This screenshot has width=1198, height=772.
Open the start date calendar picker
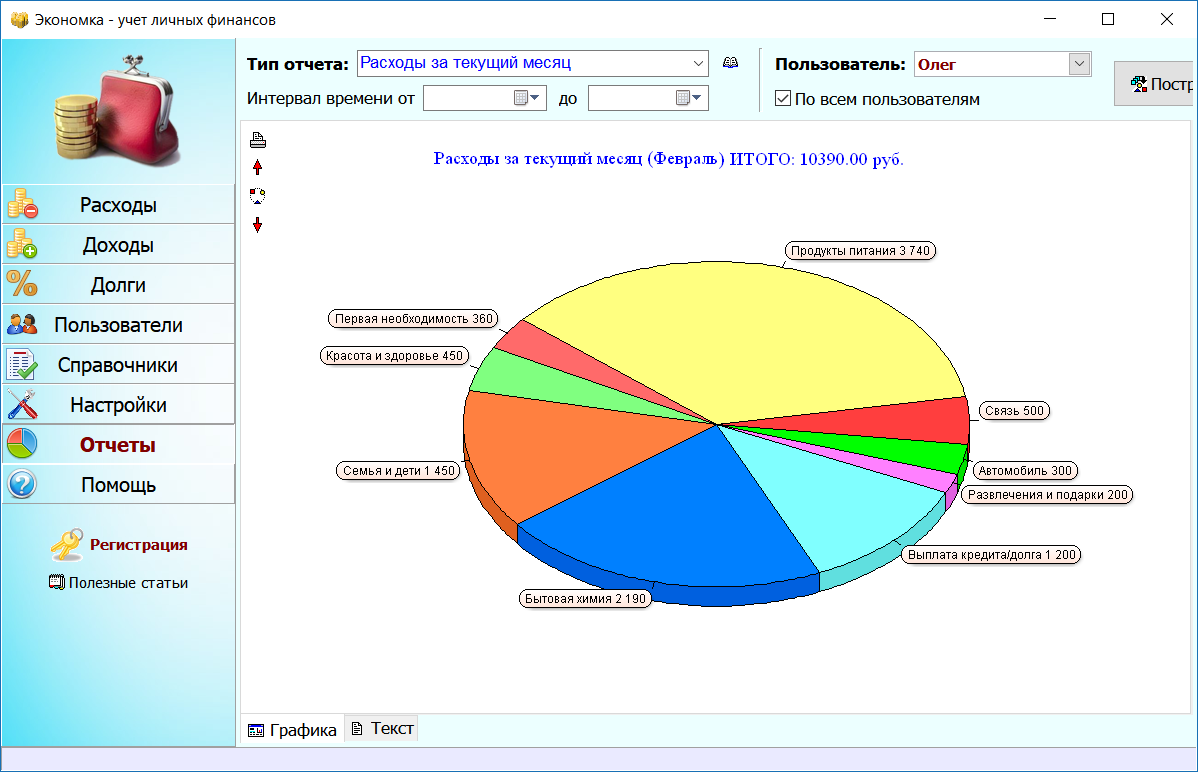(x=526, y=98)
